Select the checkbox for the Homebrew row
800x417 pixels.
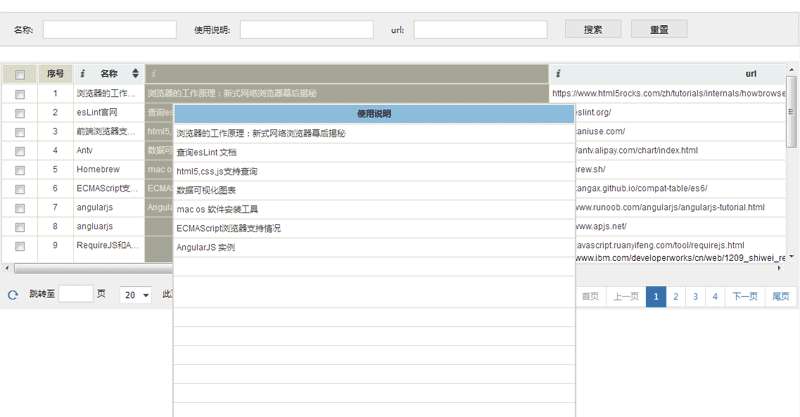(x=20, y=169)
